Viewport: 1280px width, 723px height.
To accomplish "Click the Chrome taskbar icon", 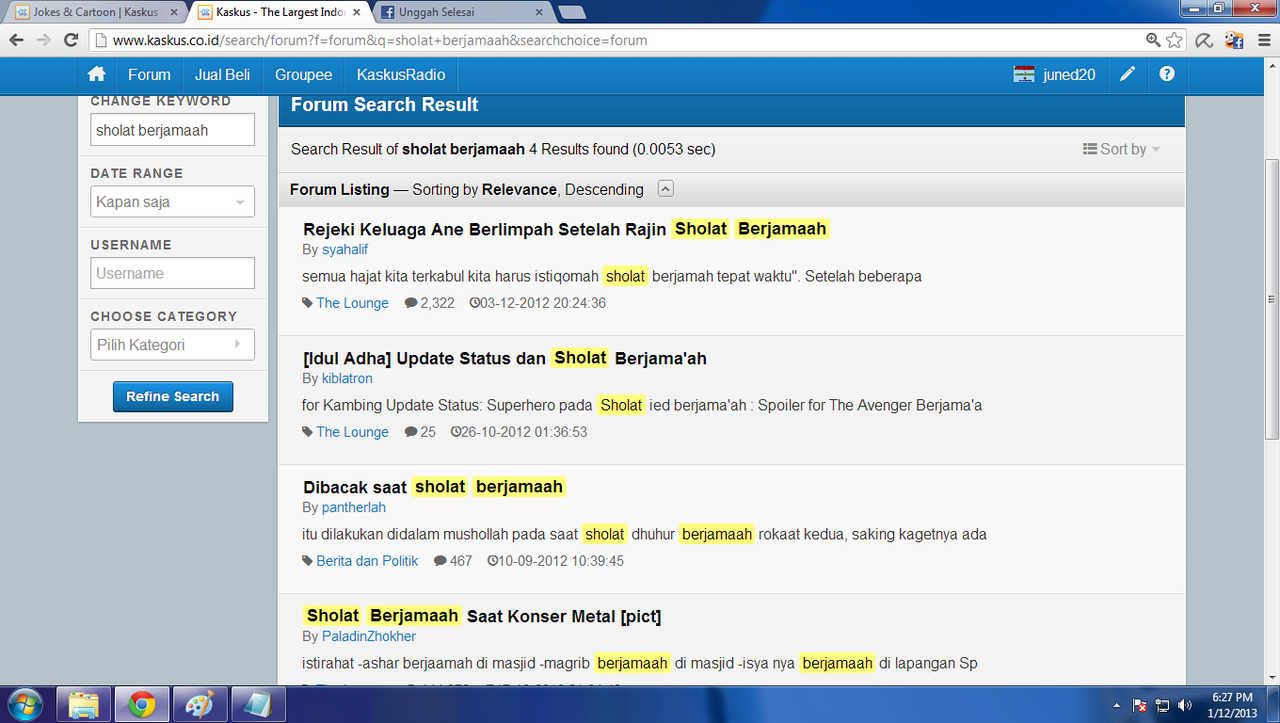I will [141, 705].
